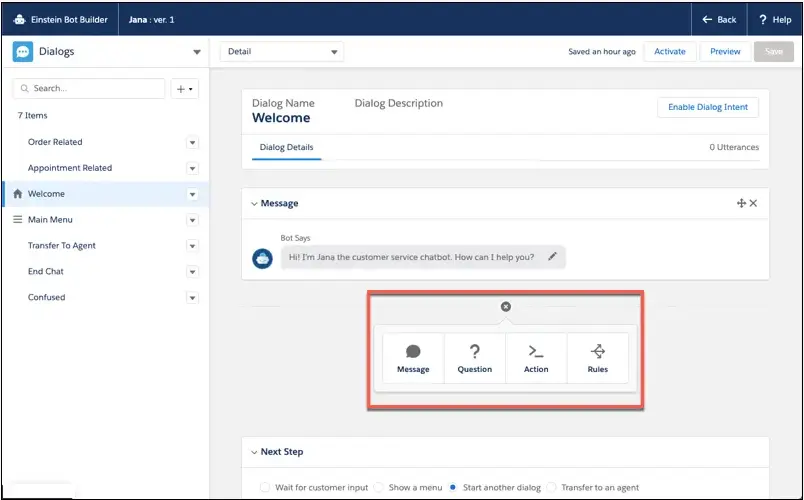Click the move handle on Message block
The width and height of the screenshot is (804, 500).
[741, 203]
